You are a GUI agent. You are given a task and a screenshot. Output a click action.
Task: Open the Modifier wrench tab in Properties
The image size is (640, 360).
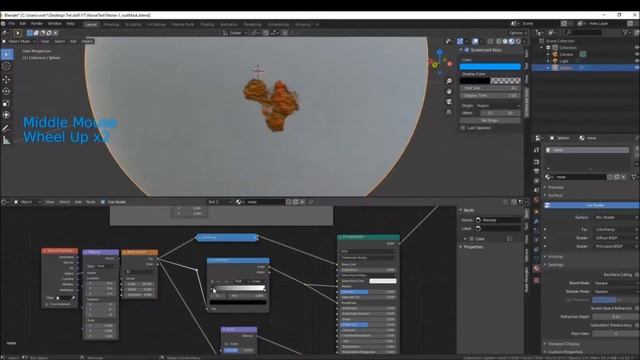point(537,221)
